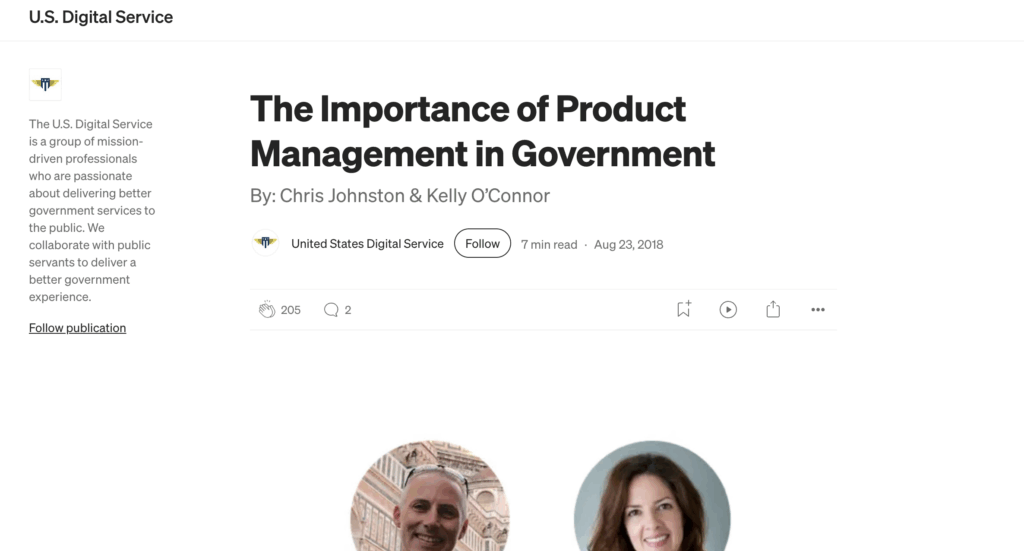Viewport: 1024px width, 551px height.
Task: Click the right circular author photo
Action: tap(652, 496)
